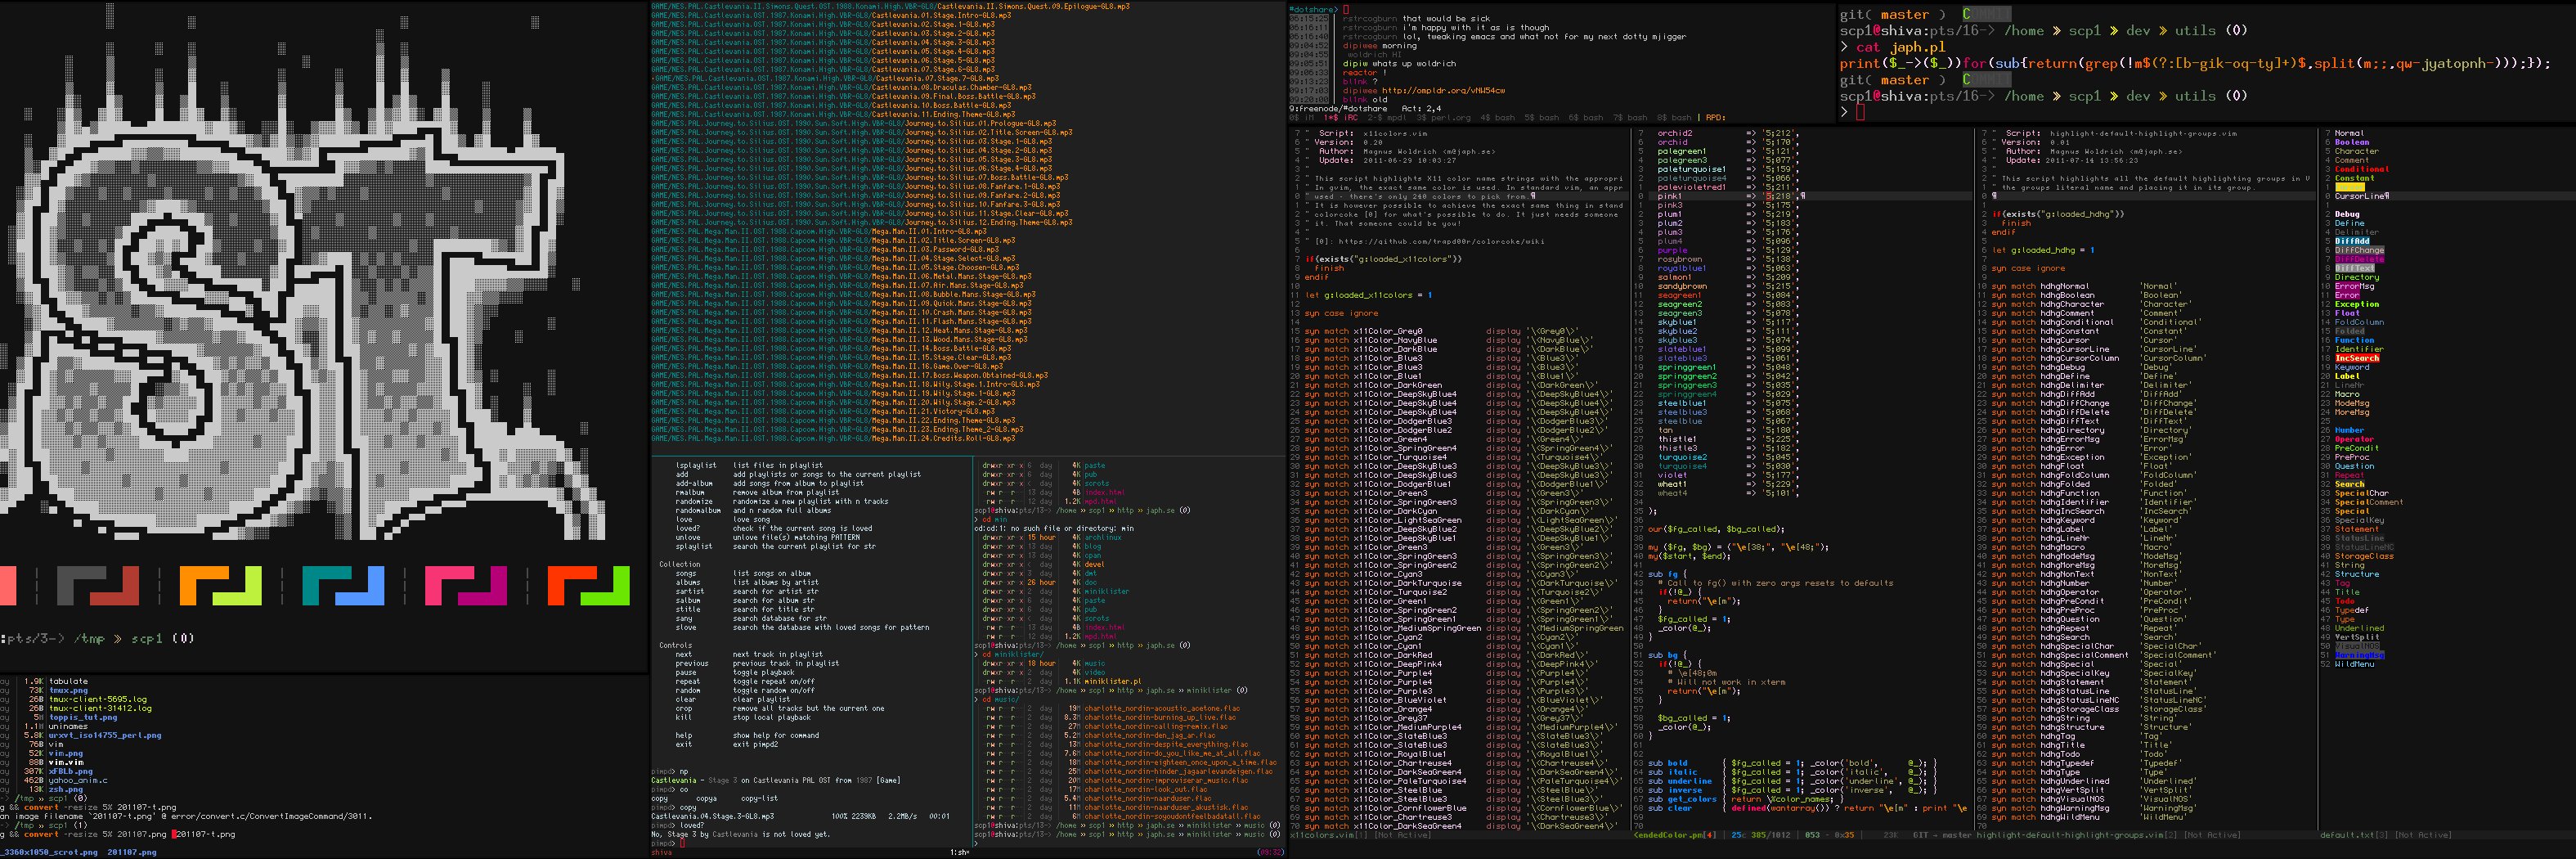2576x859 pixels.
Task: Switch to the '2-$ mpdl' tmux window
Action: 1387,117
